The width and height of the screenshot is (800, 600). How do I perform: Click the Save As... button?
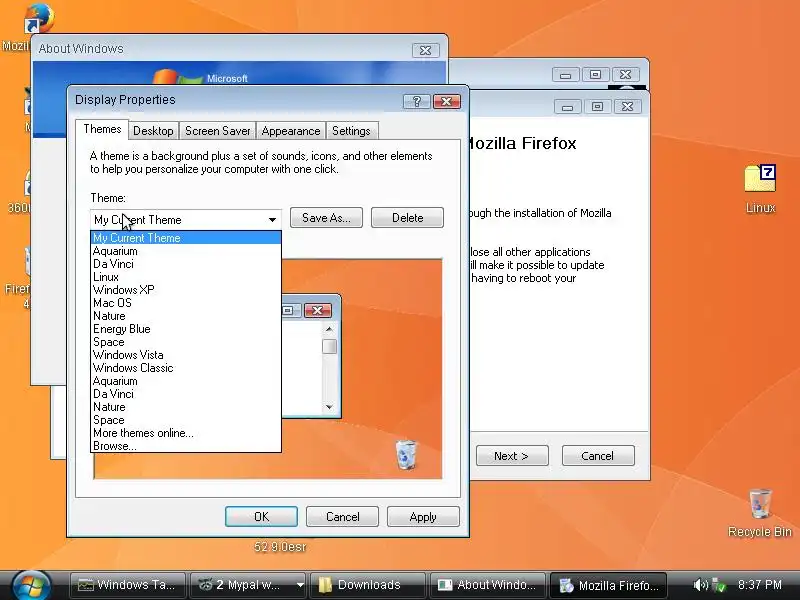(326, 218)
